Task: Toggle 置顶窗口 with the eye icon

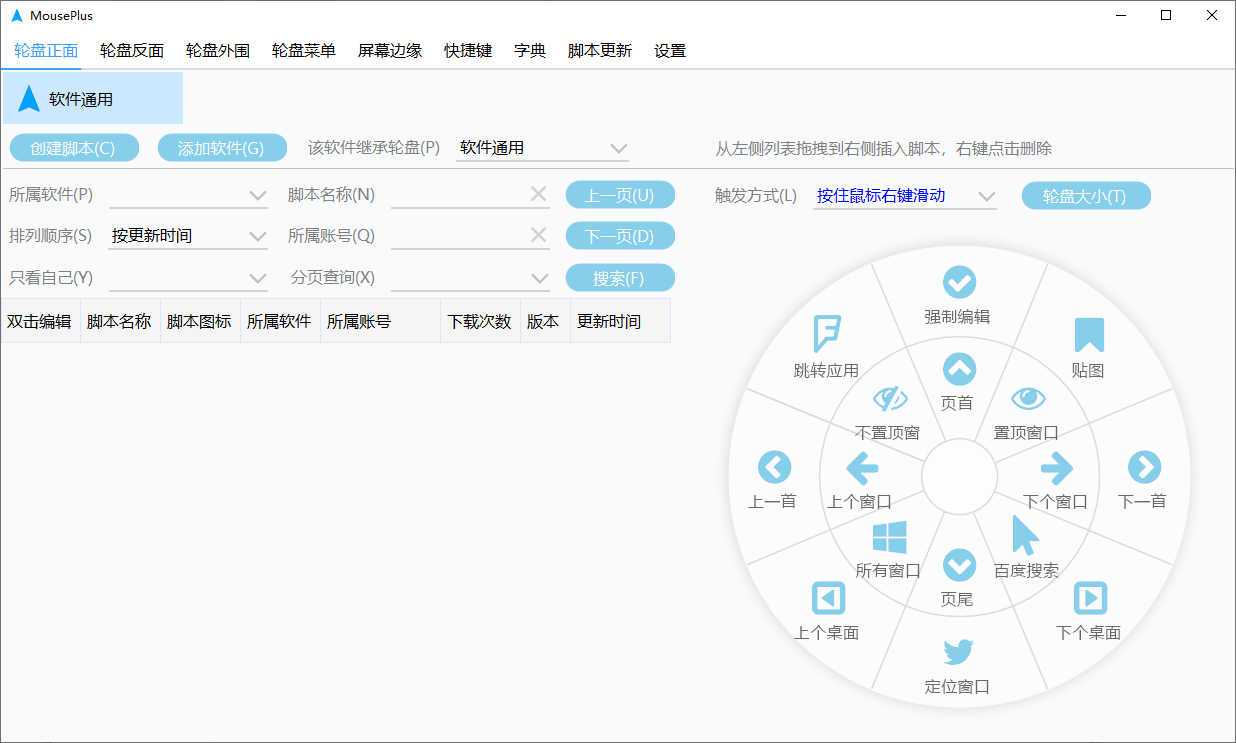Action: tap(1029, 398)
